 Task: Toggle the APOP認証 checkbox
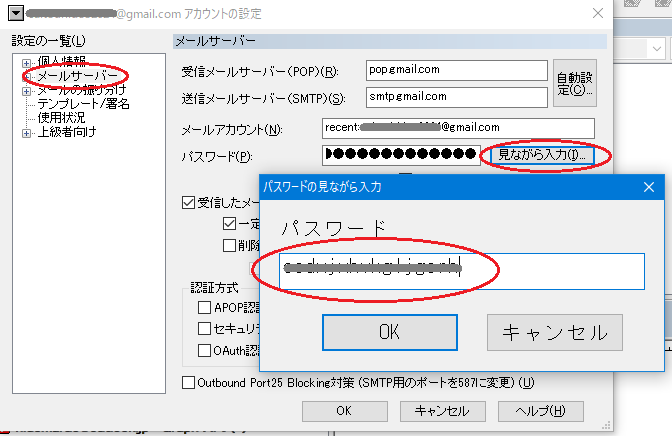tap(205, 308)
